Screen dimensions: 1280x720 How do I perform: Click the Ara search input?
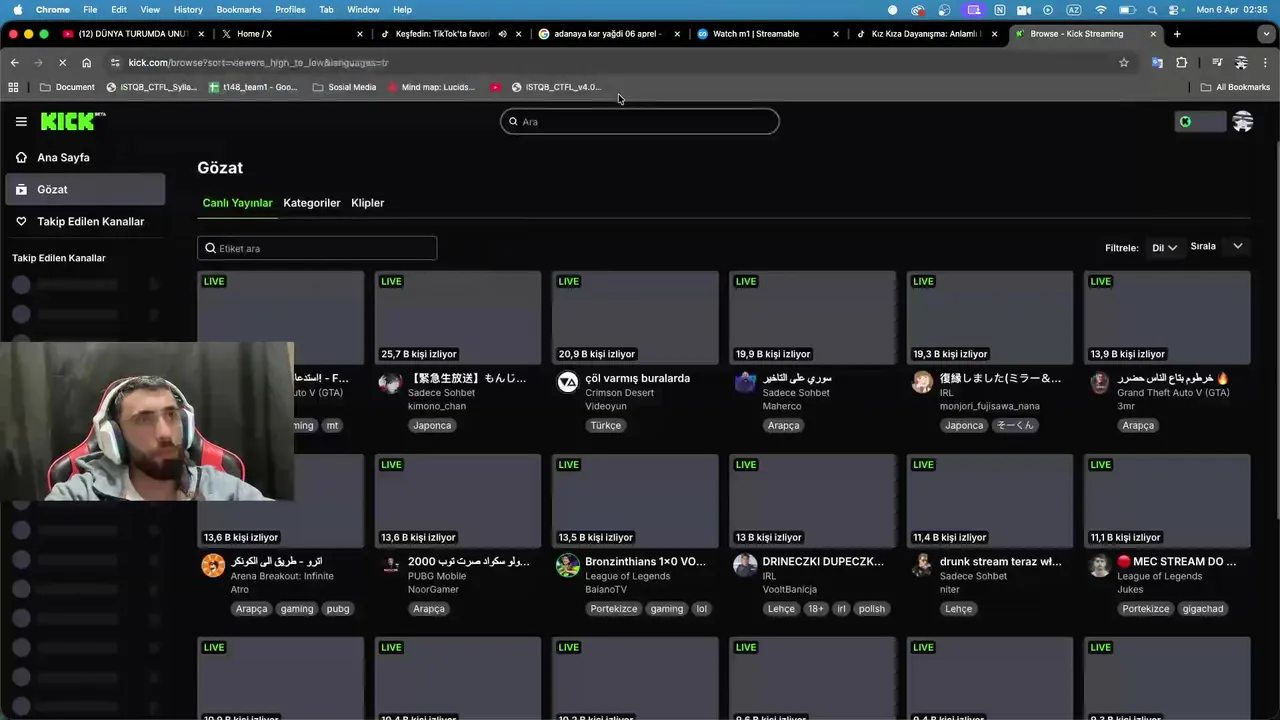tap(640, 122)
